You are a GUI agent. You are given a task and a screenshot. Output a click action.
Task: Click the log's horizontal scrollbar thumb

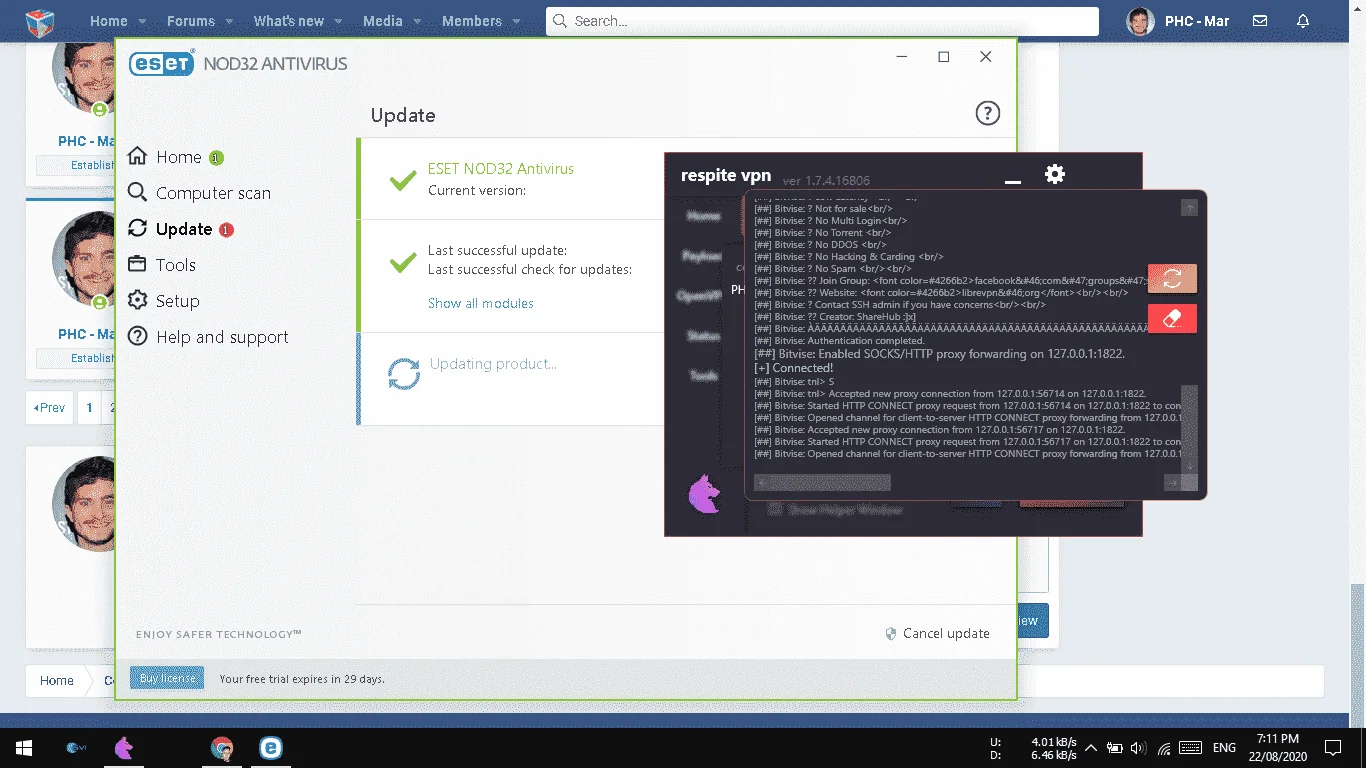pos(829,483)
